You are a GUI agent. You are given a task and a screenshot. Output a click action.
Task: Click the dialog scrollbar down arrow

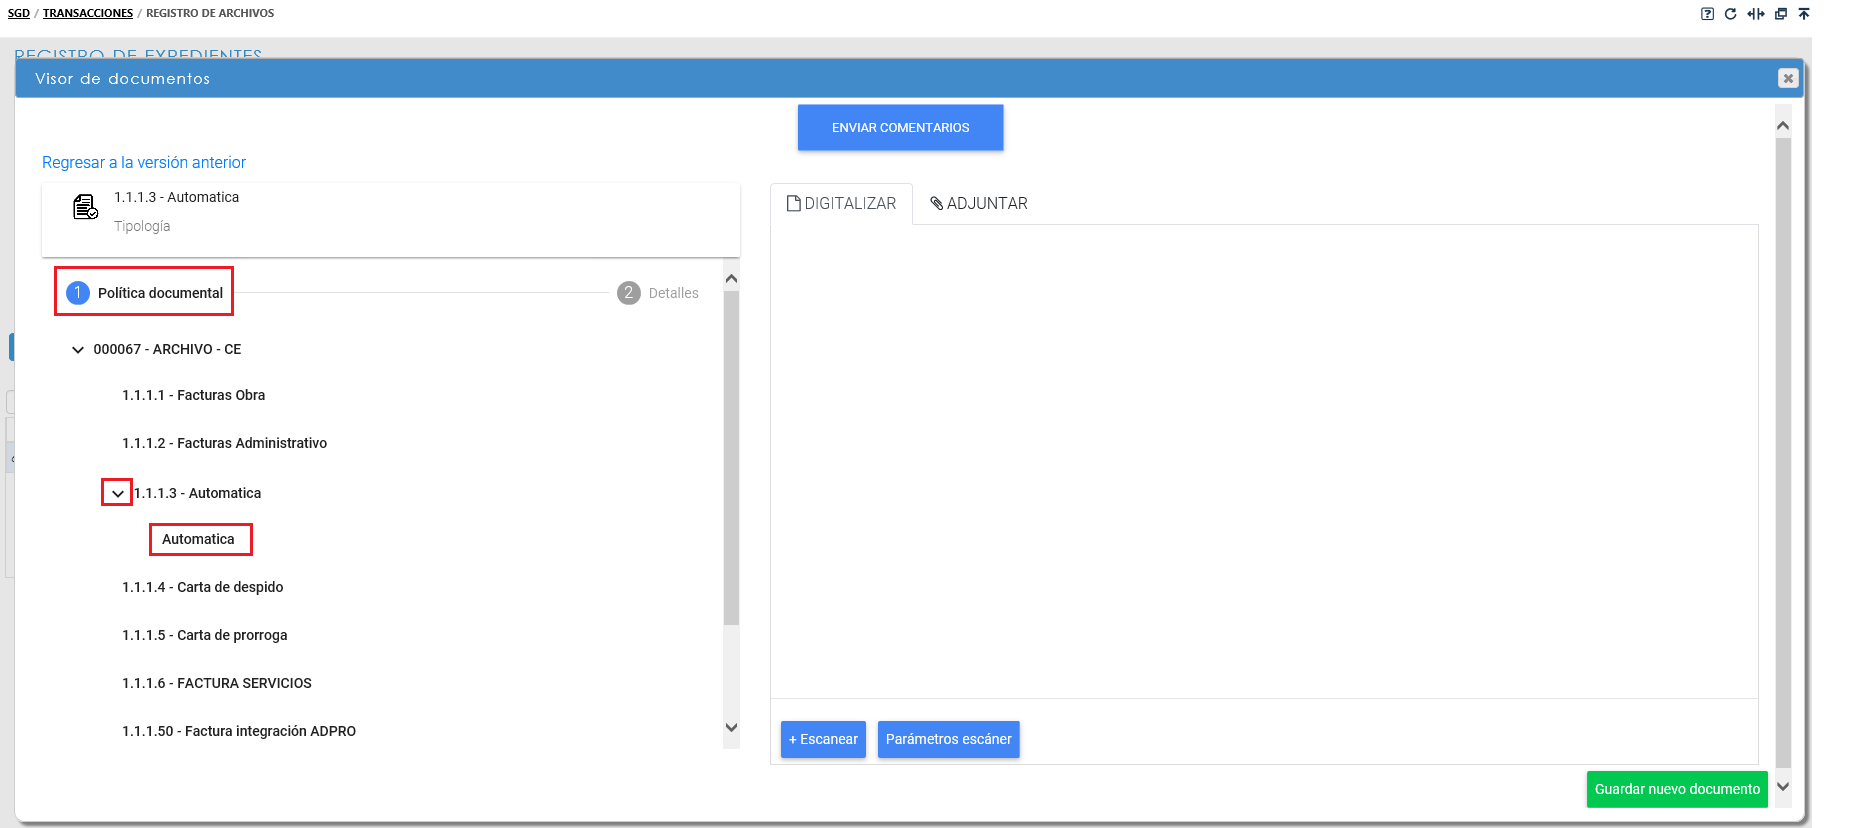1783,787
